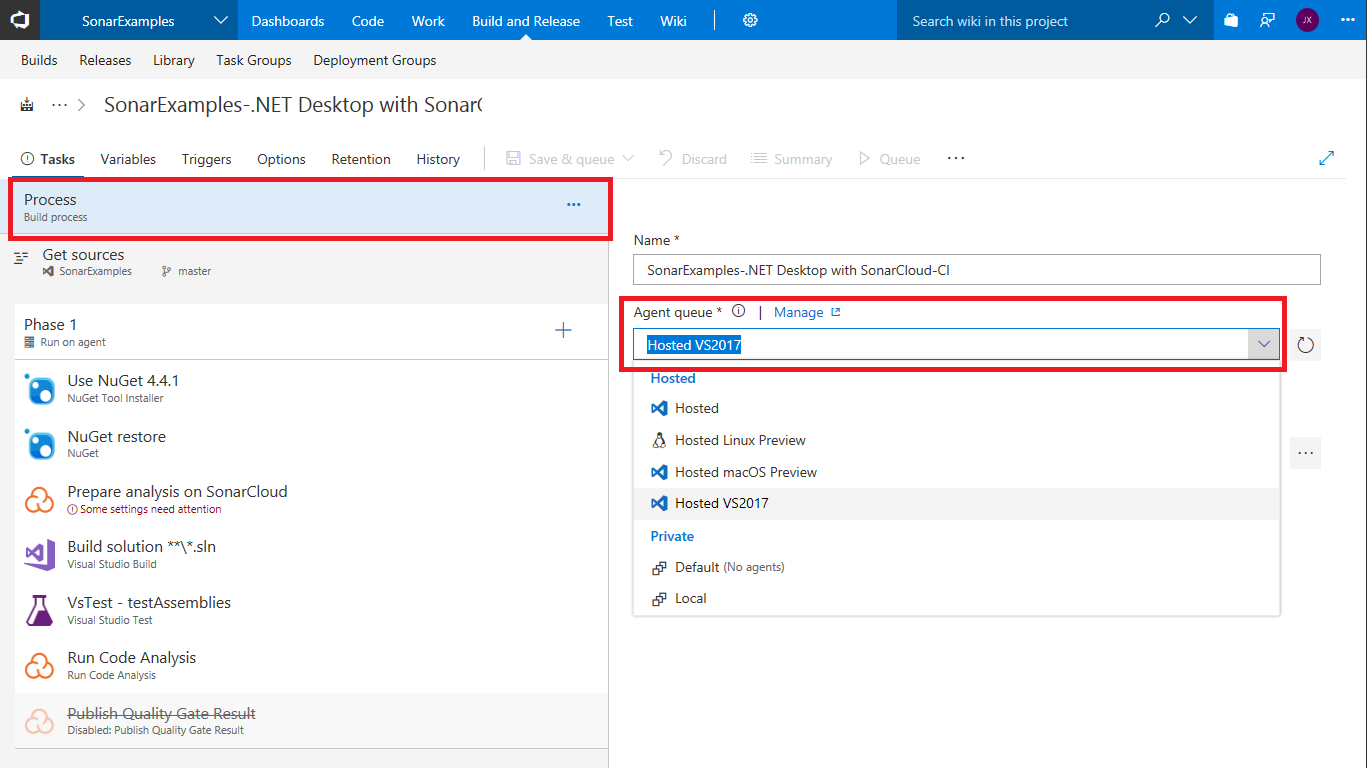The width and height of the screenshot is (1367, 768).
Task: Choose Default private queue
Action: [x=957, y=567]
